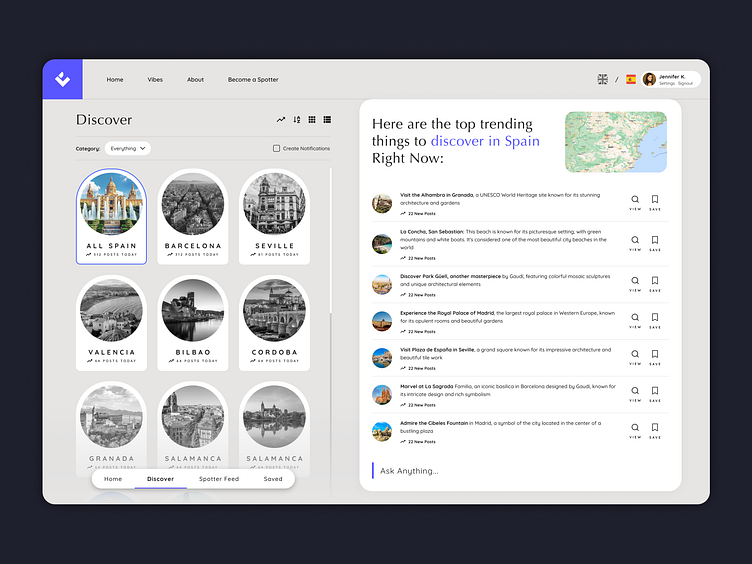Open Spotter Feed tab
The width and height of the screenshot is (752, 564).
(x=219, y=479)
